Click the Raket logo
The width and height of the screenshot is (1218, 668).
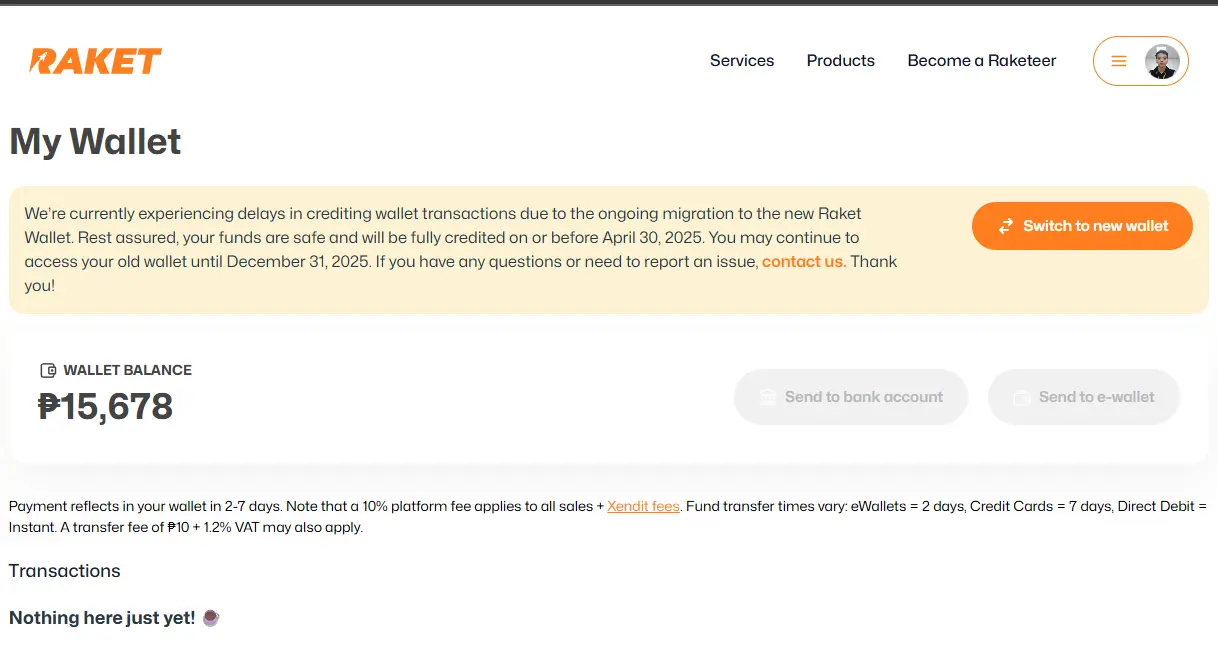96,61
